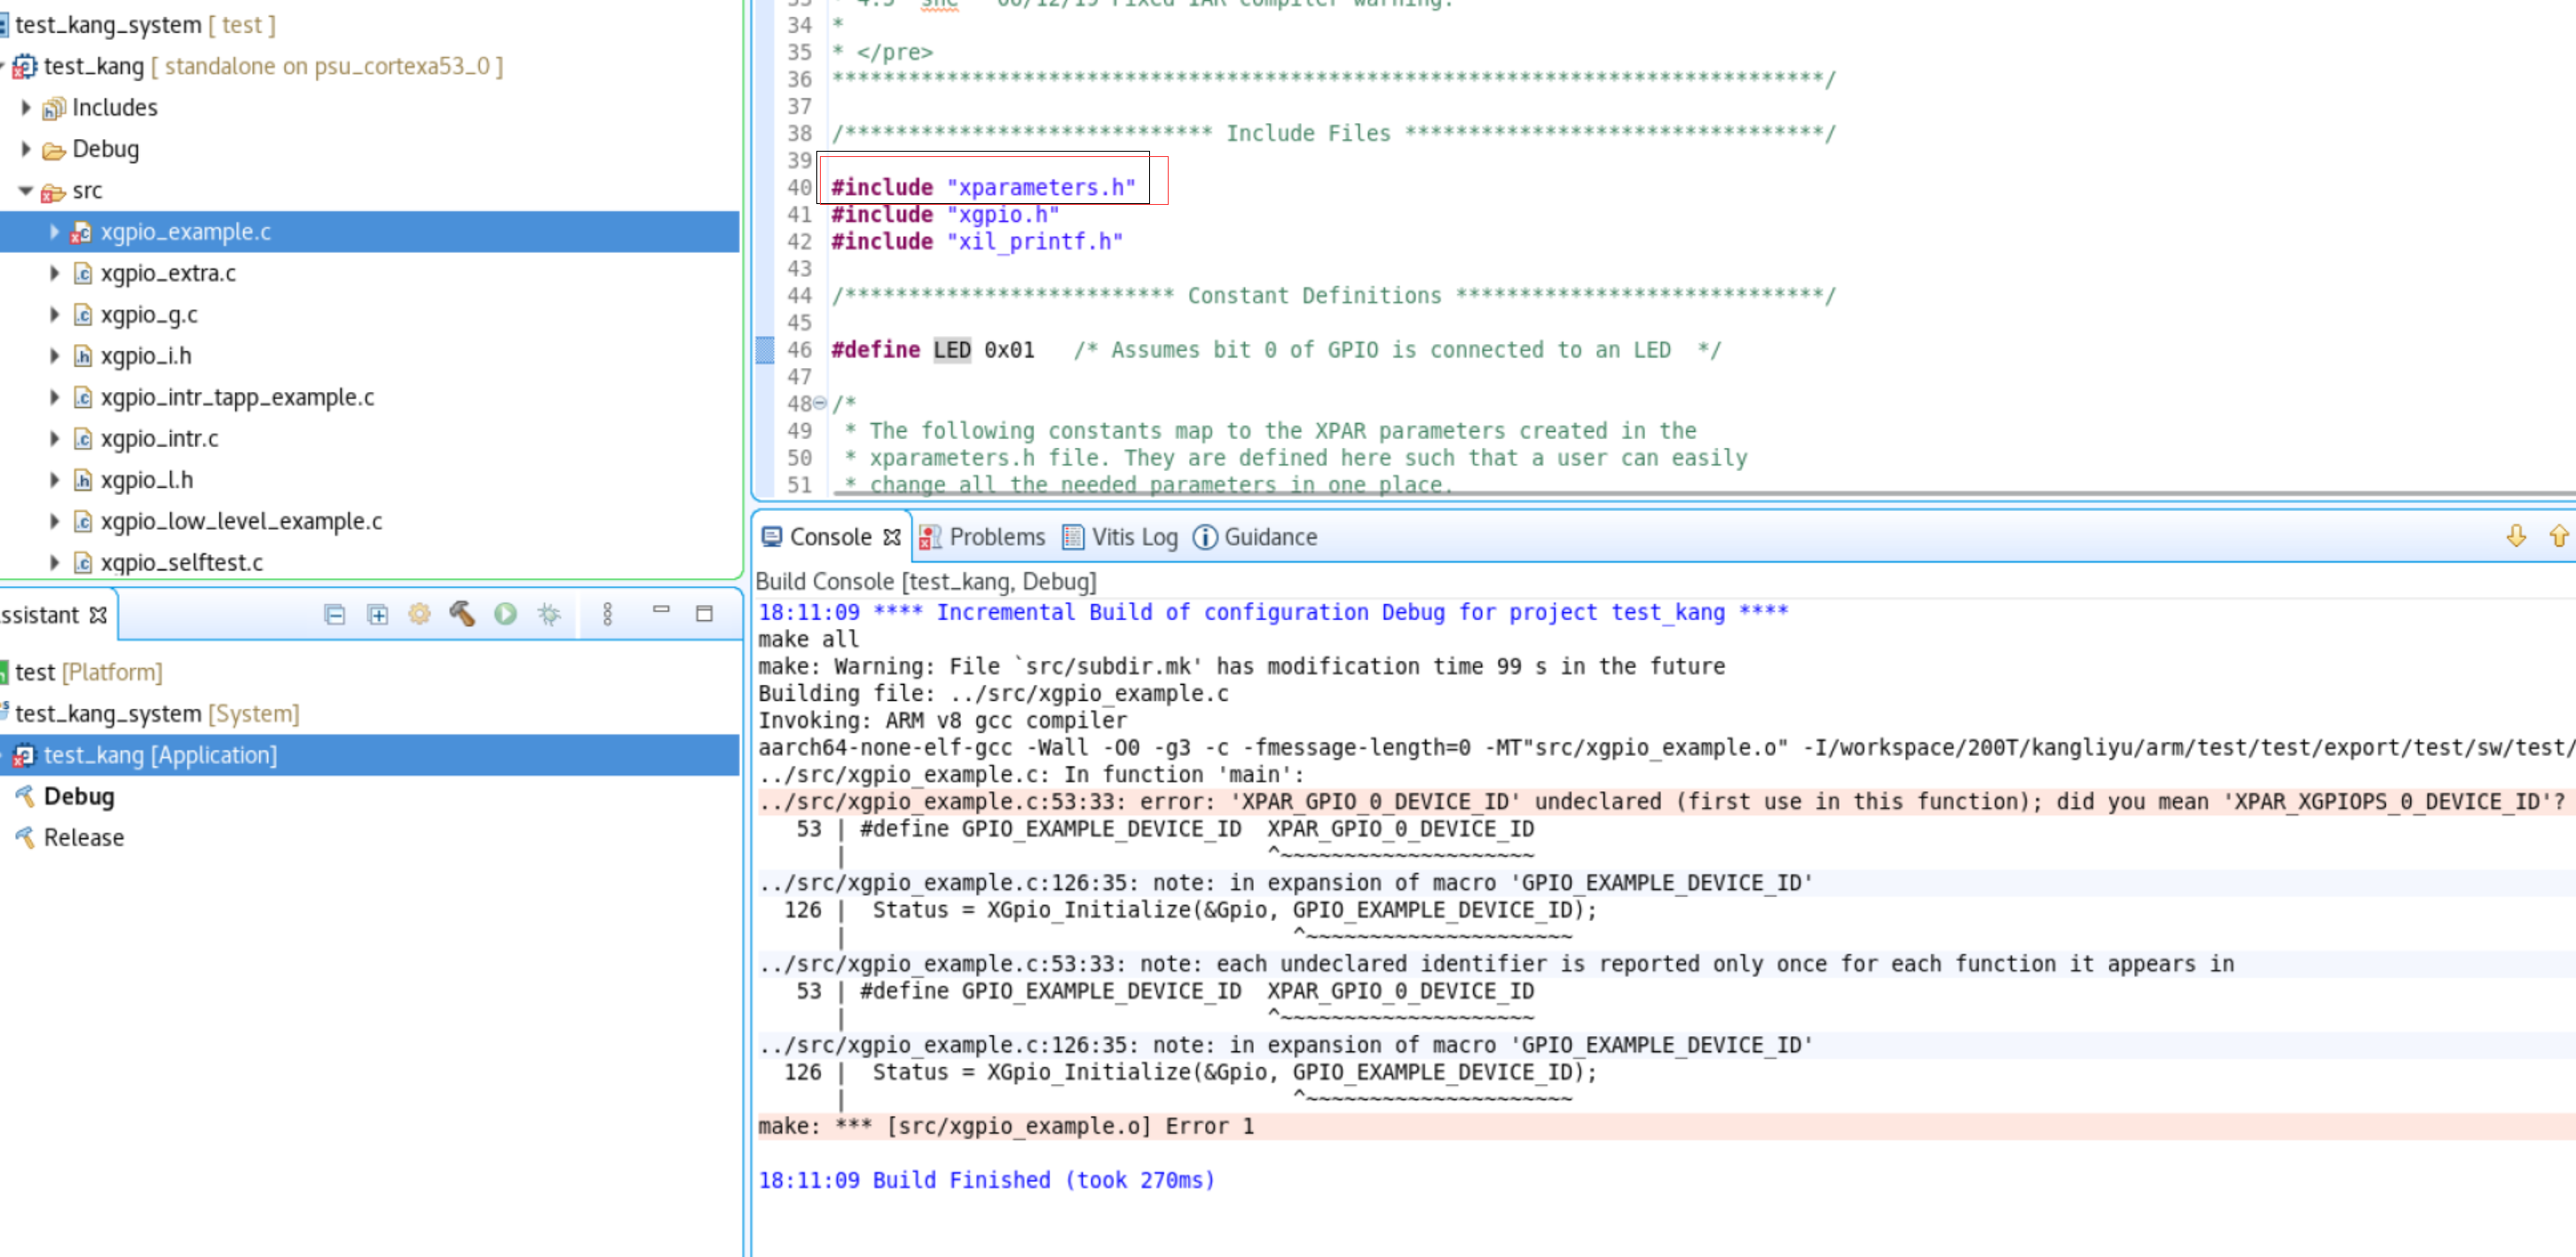Click the console previous-error up arrow
2576x1257 pixels.
(x=2558, y=537)
